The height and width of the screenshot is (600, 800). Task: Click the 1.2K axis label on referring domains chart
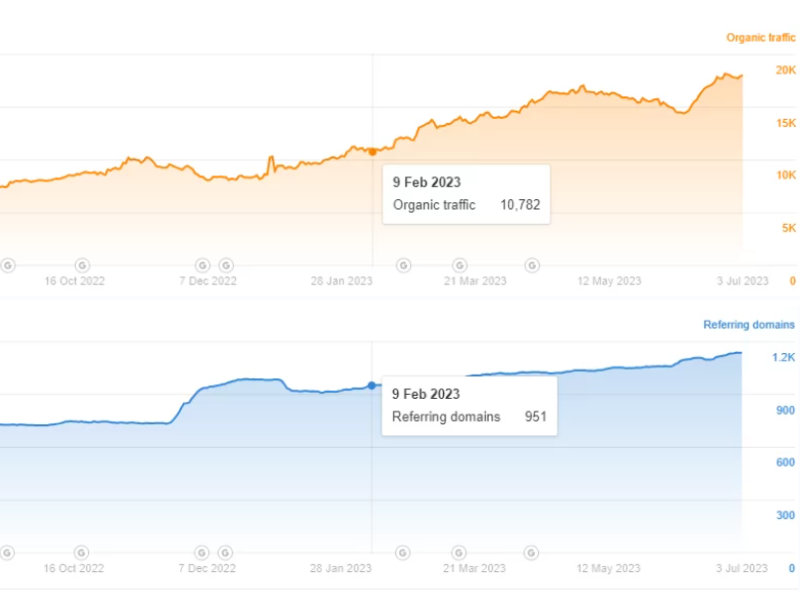coord(784,357)
